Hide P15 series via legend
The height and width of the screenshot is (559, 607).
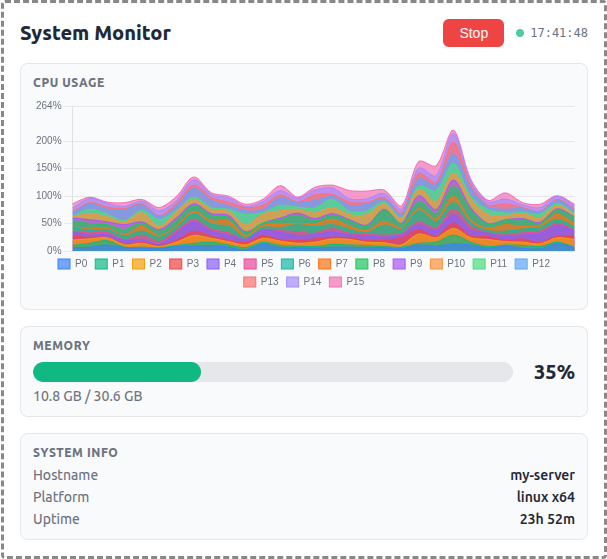click(x=337, y=282)
